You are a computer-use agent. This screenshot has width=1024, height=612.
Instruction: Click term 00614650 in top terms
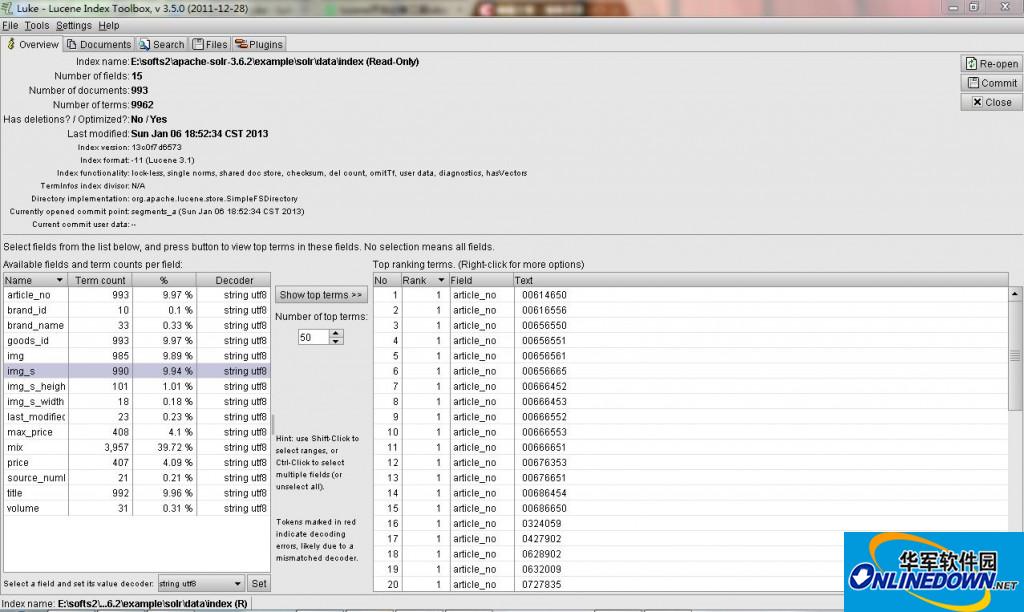pos(544,295)
